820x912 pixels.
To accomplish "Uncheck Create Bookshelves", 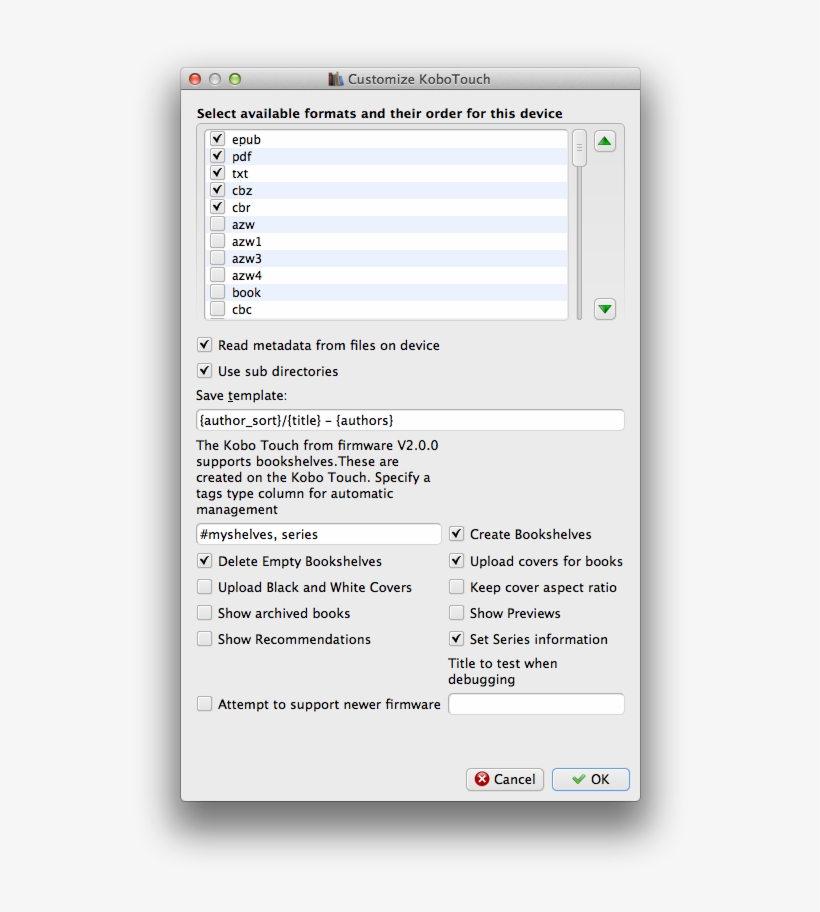I will (x=457, y=534).
